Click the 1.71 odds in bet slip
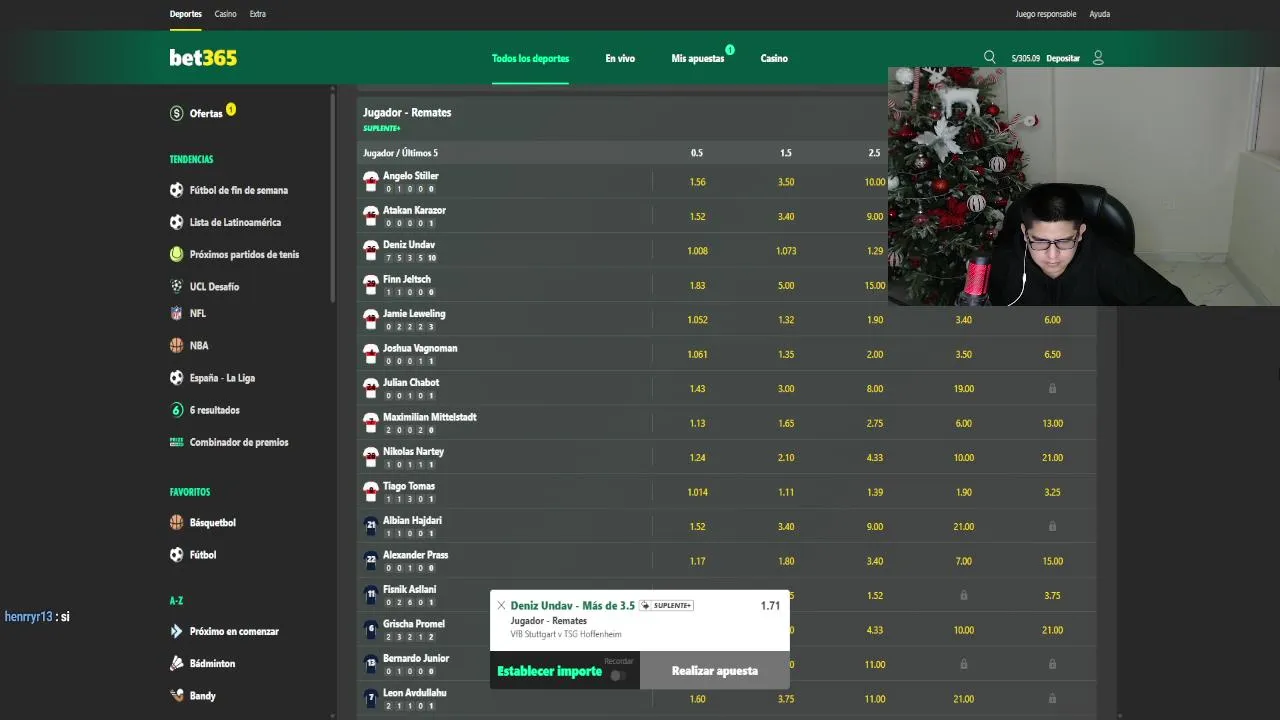The width and height of the screenshot is (1280, 720). (770, 606)
